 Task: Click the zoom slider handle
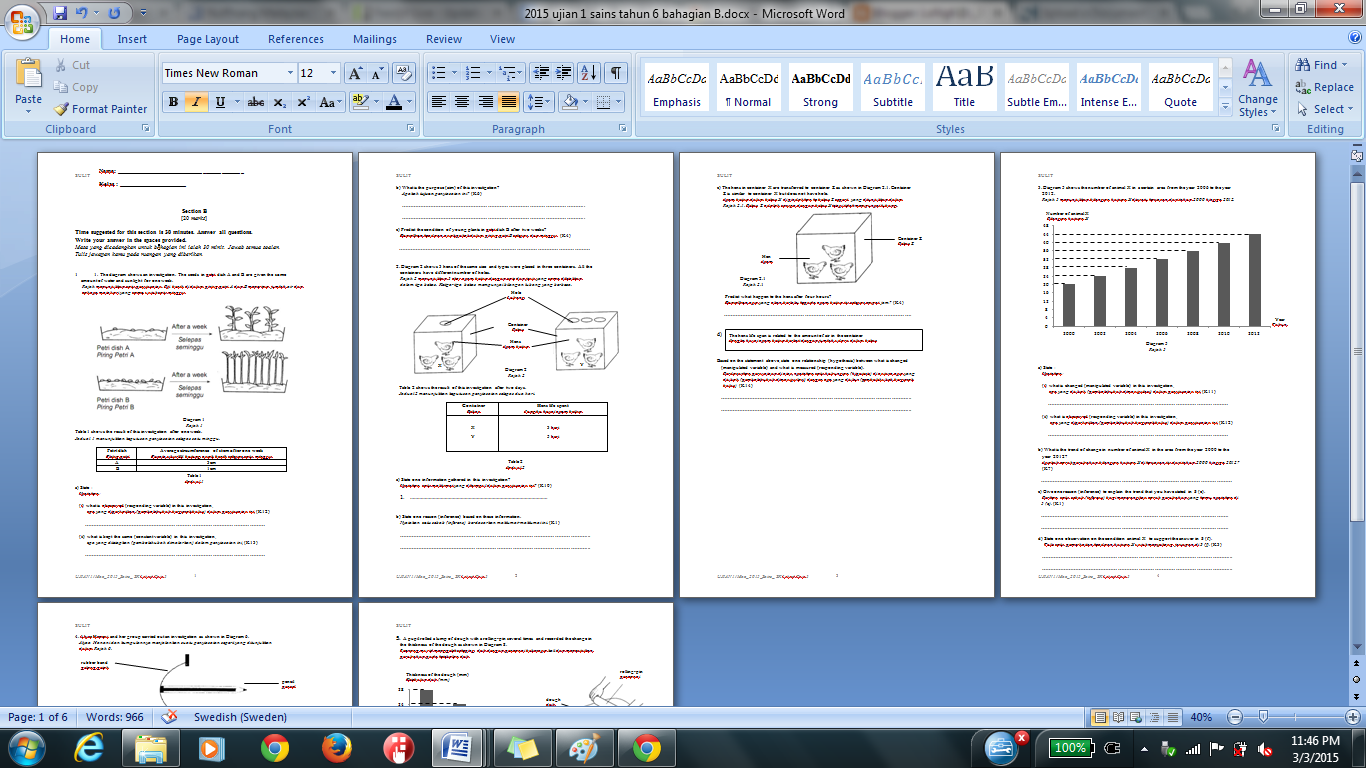1263,717
